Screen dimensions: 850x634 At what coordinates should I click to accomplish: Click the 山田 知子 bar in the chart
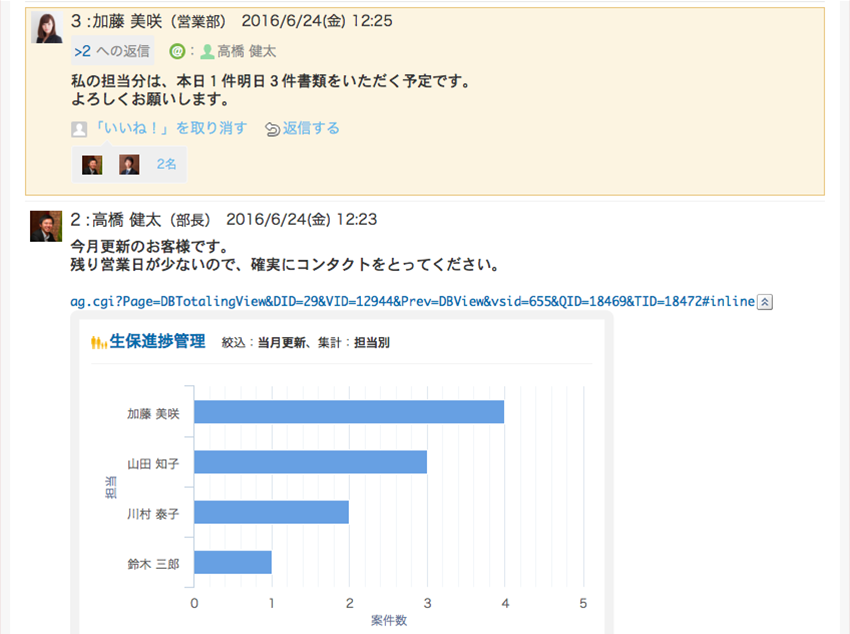coord(310,462)
